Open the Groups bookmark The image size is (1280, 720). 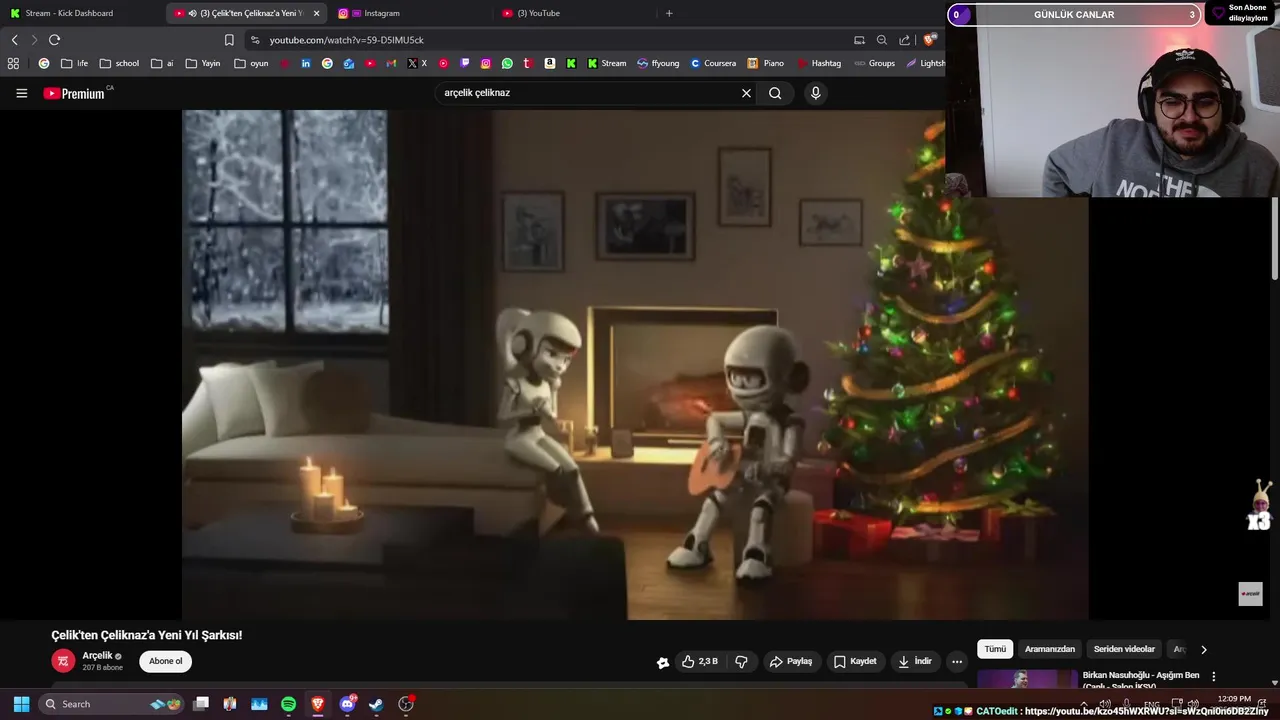pos(874,63)
